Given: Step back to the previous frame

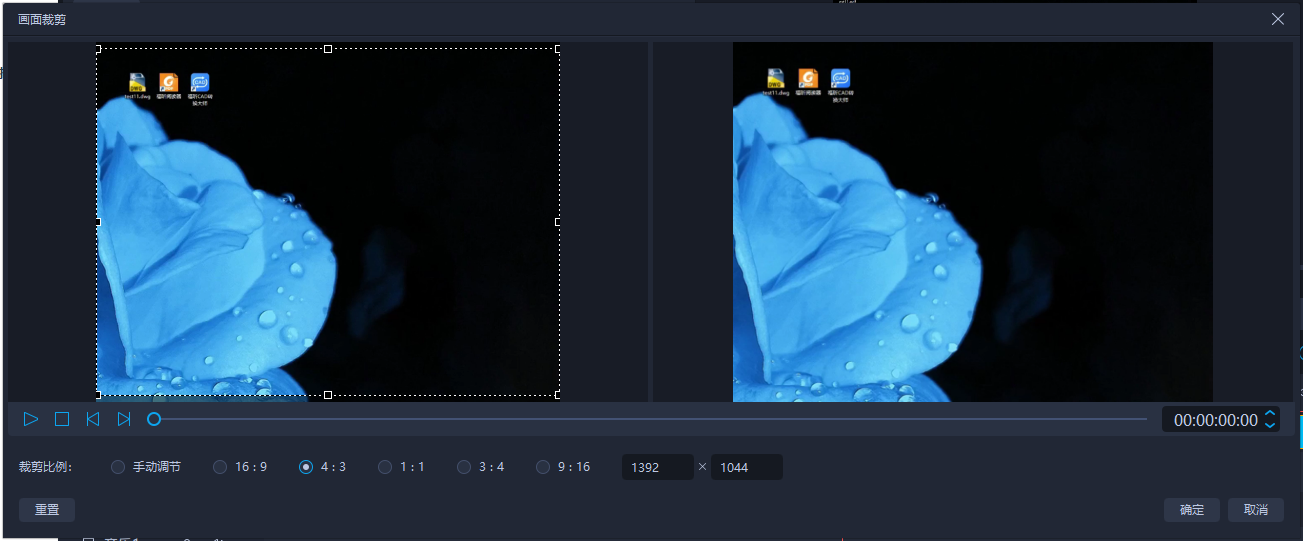Looking at the screenshot, I should point(92,419).
